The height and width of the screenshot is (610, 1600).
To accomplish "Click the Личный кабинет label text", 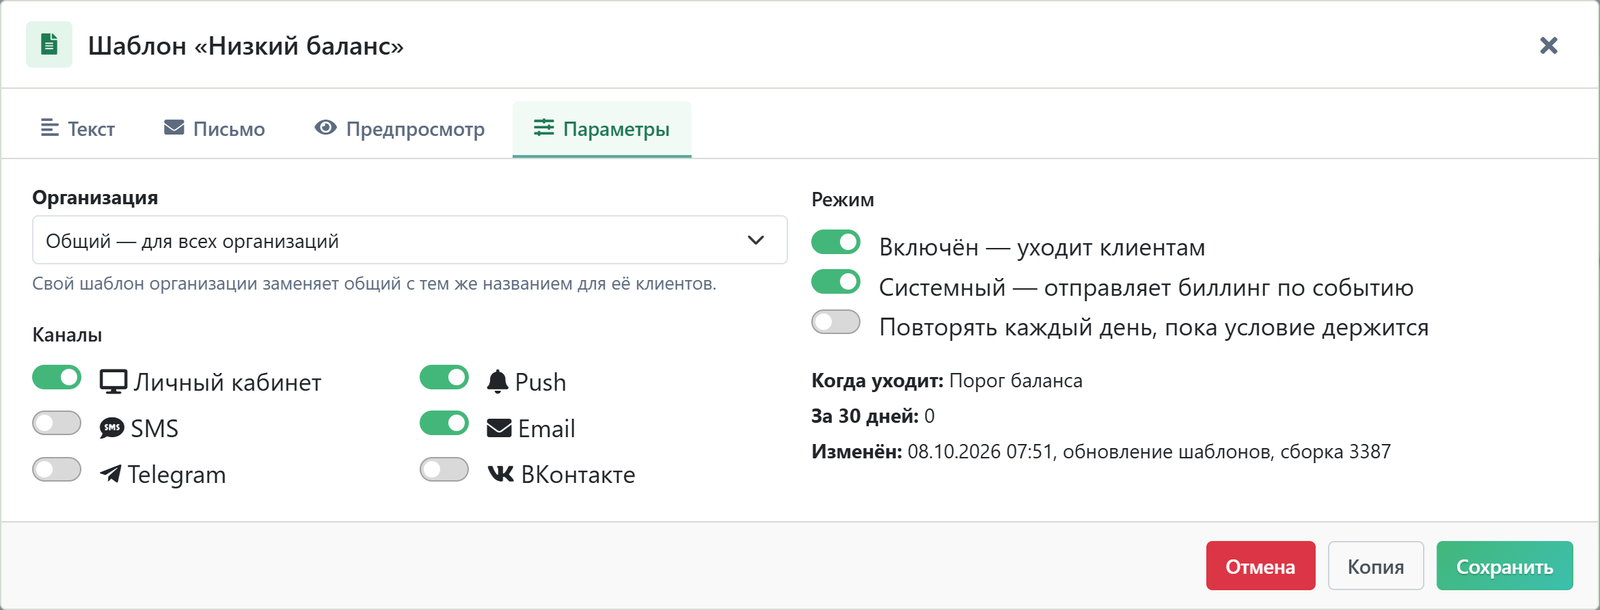I will (x=228, y=383).
